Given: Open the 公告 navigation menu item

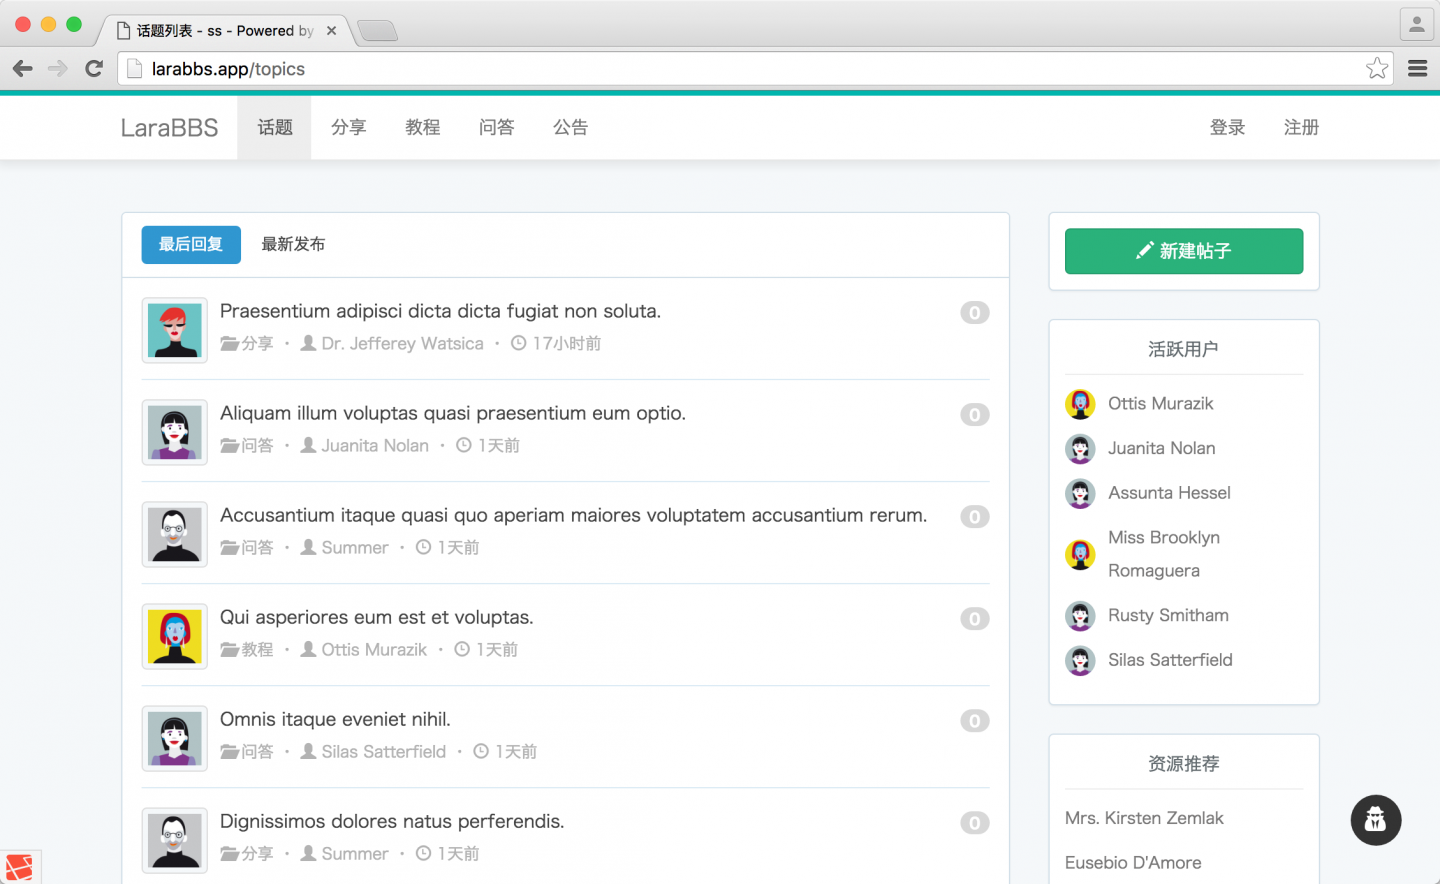Looking at the screenshot, I should [x=570, y=128].
